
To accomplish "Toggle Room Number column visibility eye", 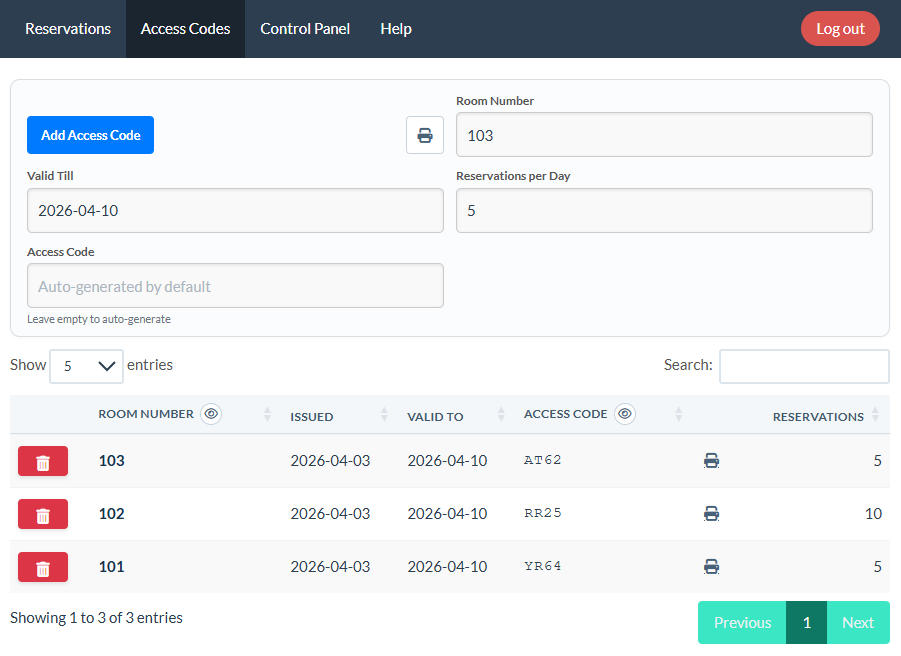I will point(210,414).
